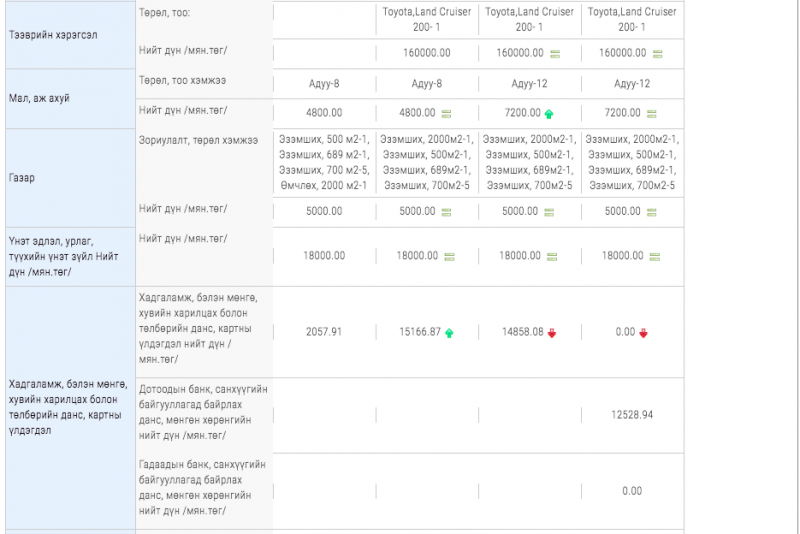Select the red down arrow next to 0.00
This screenshot has width=800, height=534.
coord(644,333)
